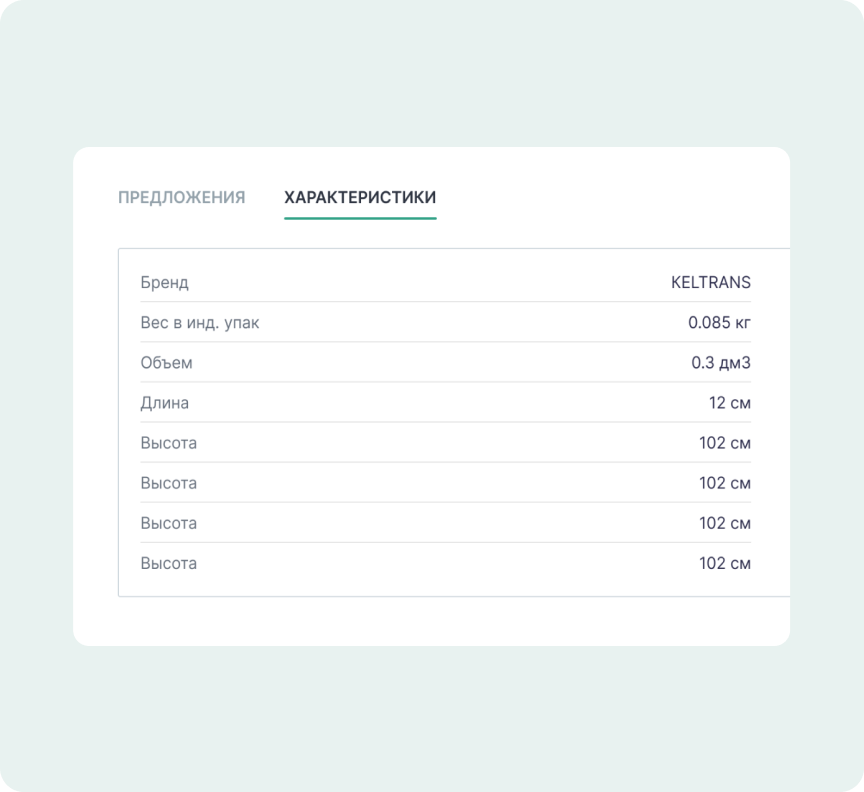Select 102 см in the first Высота row
This screenshot has width=864, height=792.
724,443
